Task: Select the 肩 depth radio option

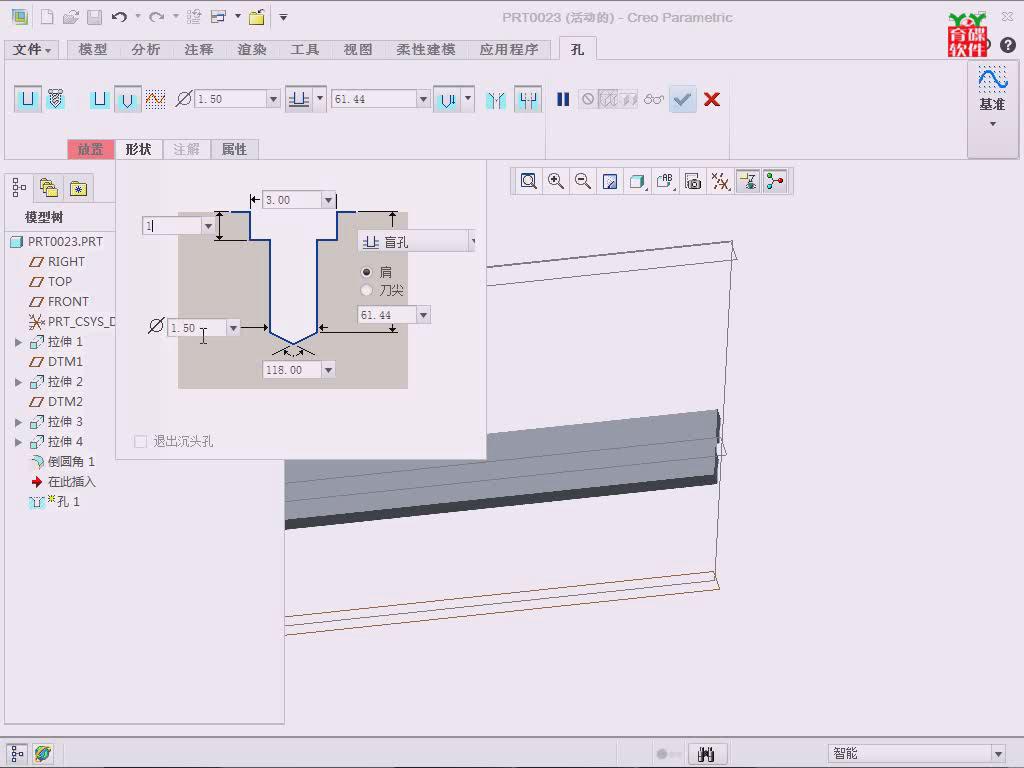Action: coord(366,272)
